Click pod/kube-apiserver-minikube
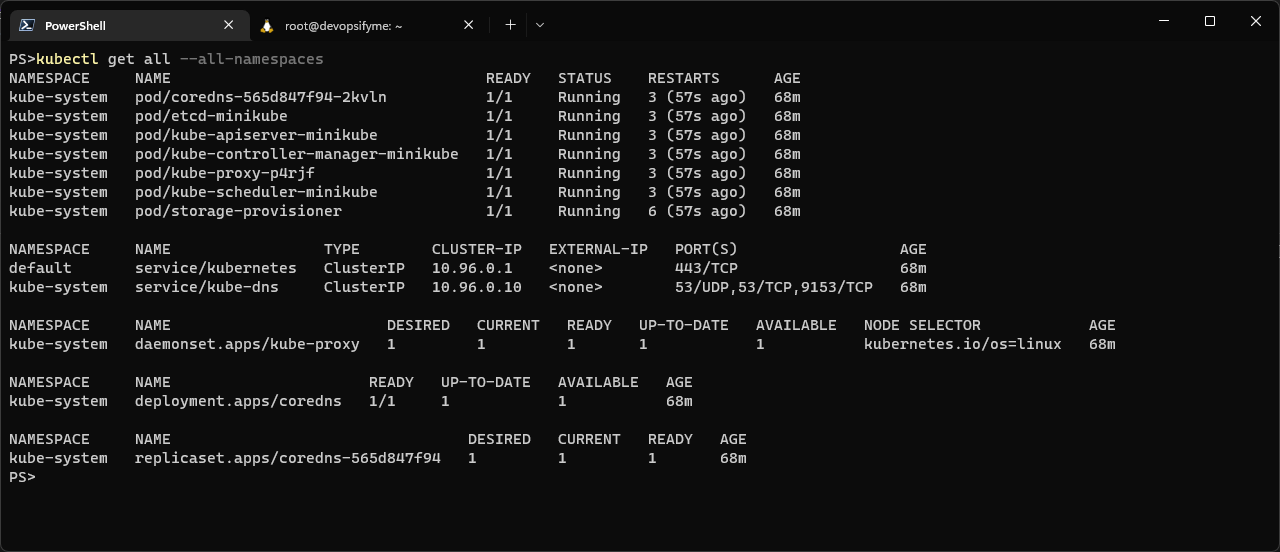The width and height of the screenshot is (1280, 552). click(x=256, y=135)
